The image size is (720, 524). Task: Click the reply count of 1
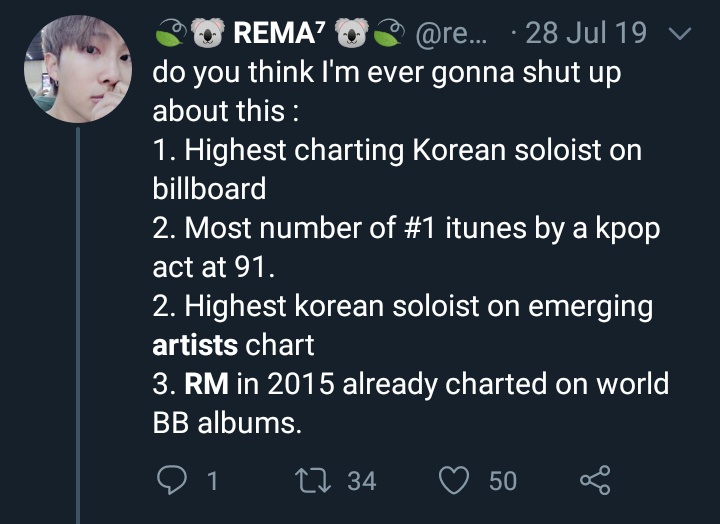tap(211, 482)
